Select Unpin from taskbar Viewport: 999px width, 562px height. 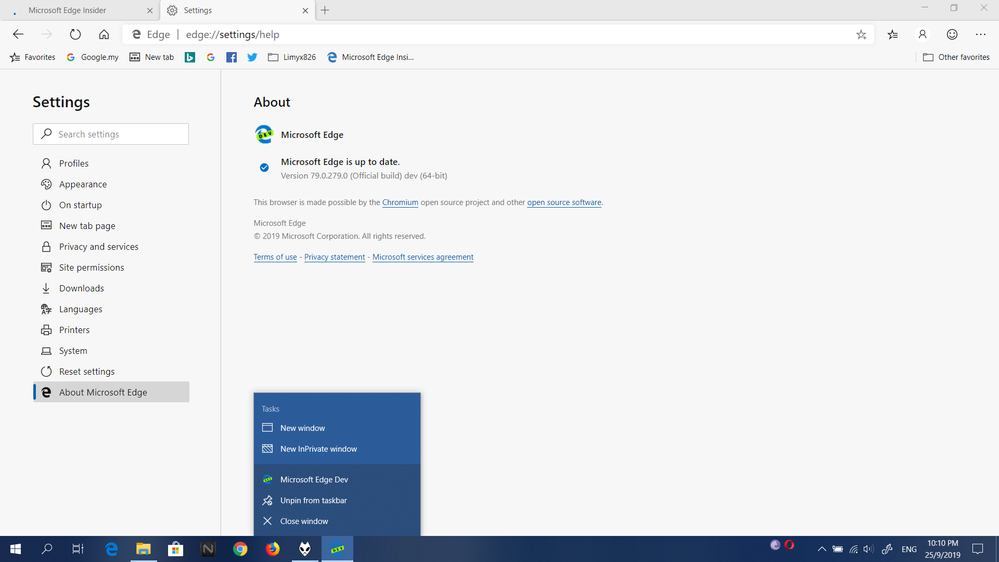(337, 501)
